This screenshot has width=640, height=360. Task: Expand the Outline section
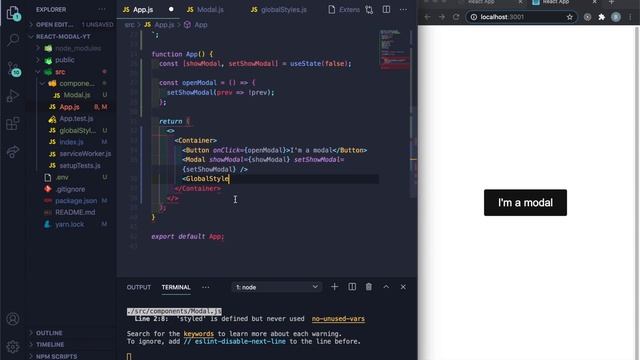72,333
